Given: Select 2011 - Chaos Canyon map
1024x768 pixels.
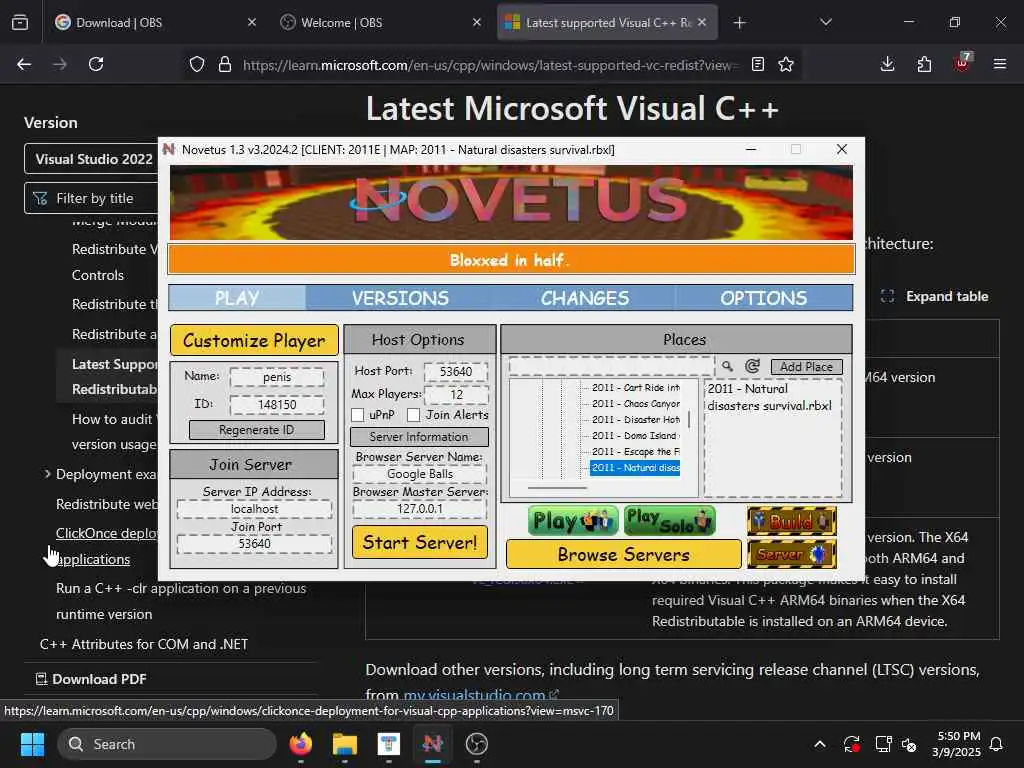Looking at the screenshot, I should (x=636, y=404).
